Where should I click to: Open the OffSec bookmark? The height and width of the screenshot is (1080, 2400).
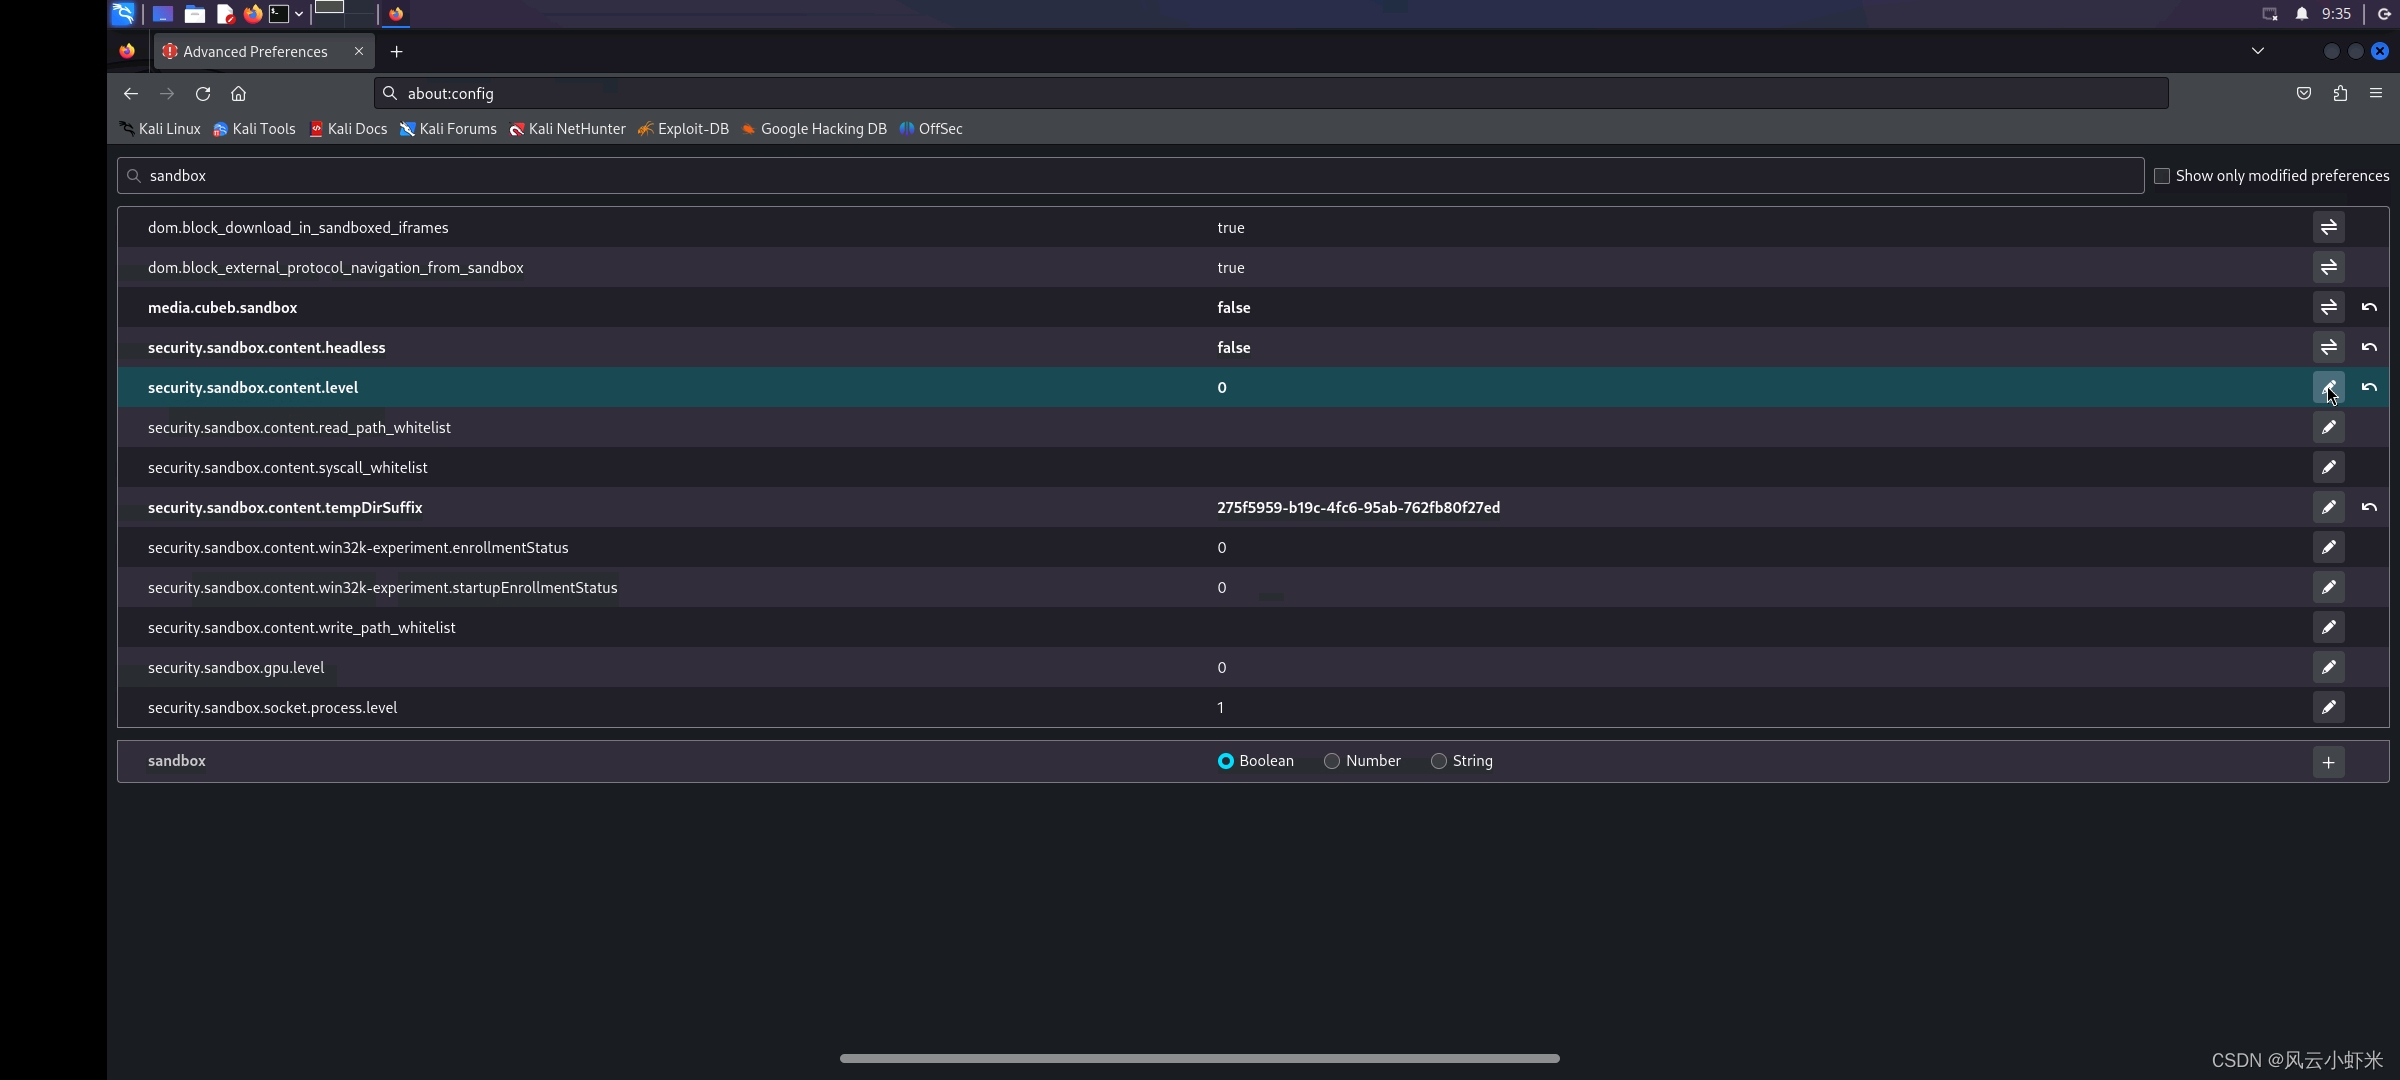pyautogui.click(x=931, y=129)
